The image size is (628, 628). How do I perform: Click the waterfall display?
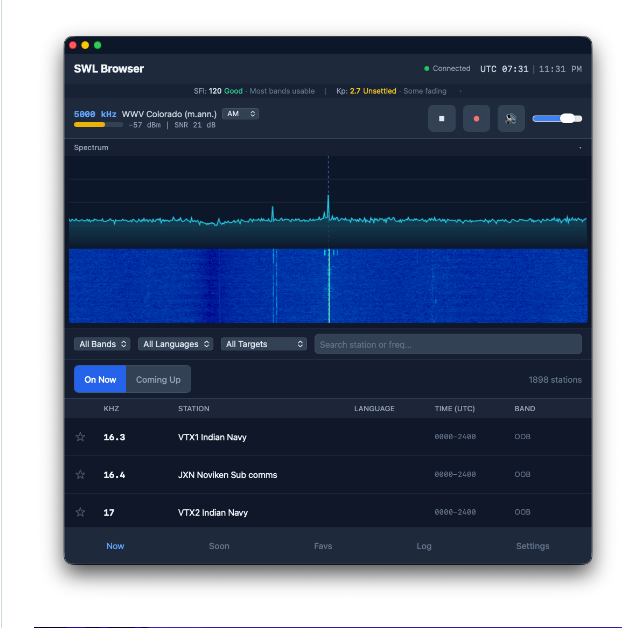point(328,286)
